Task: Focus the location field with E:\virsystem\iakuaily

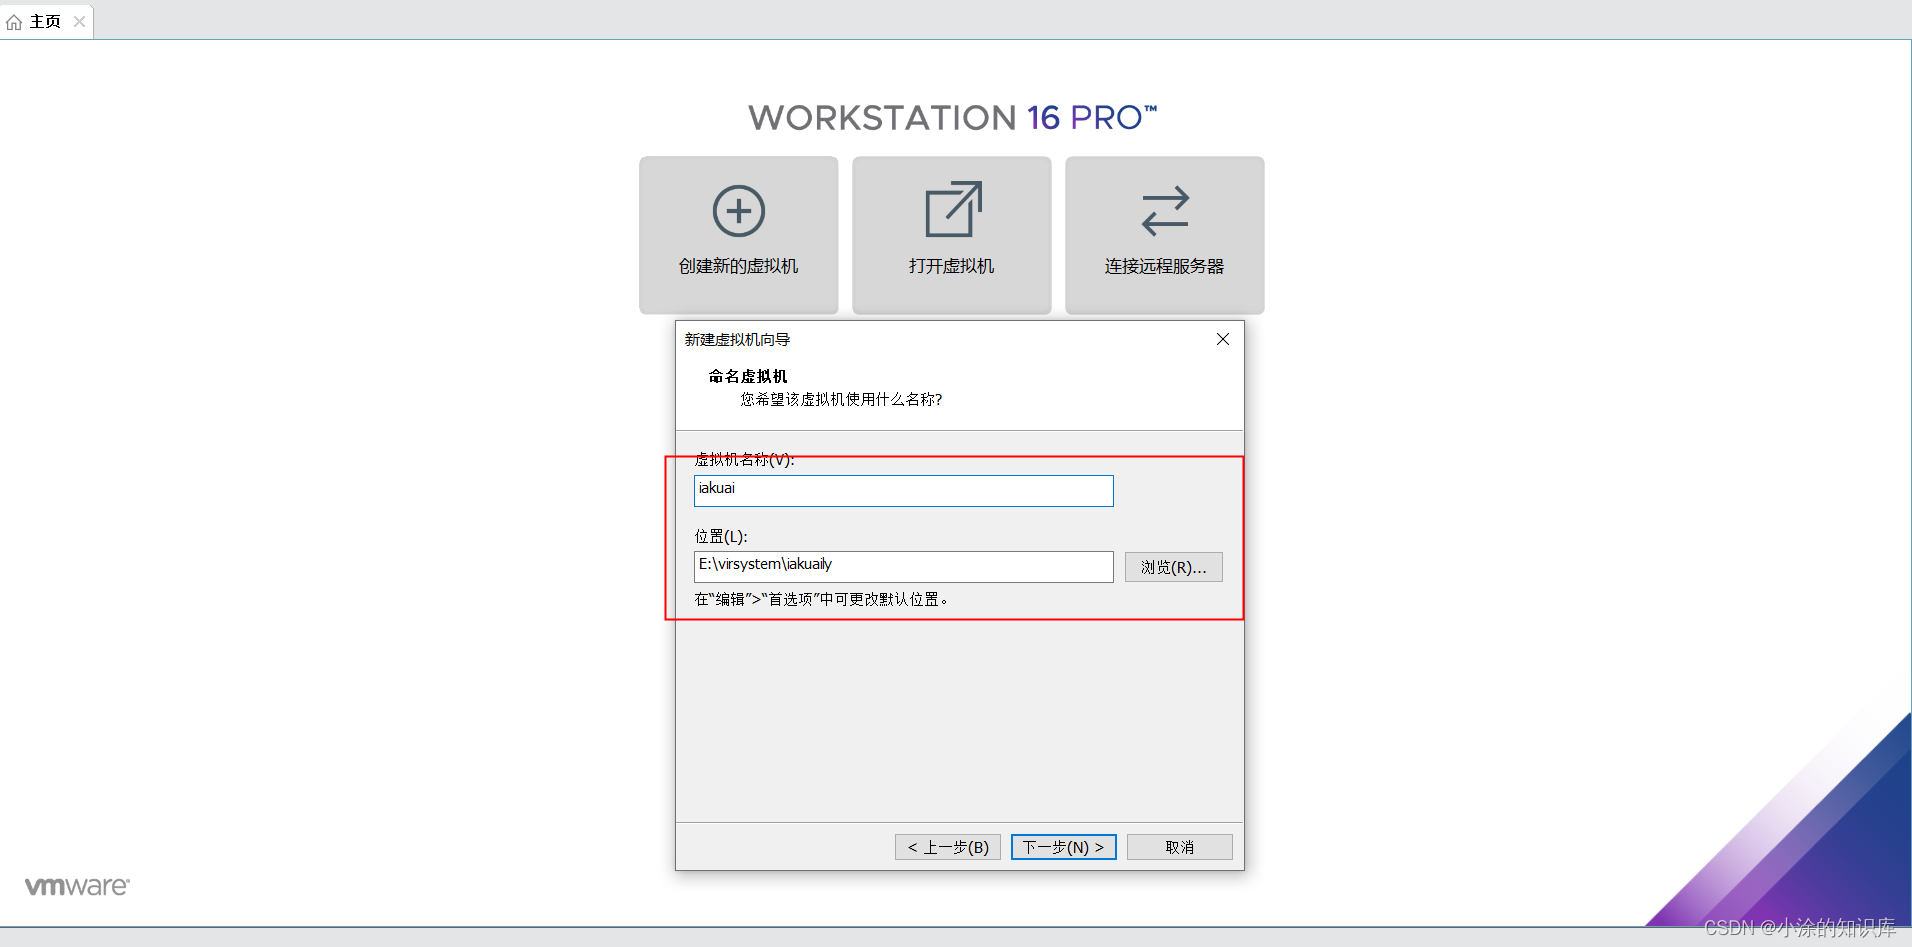Action: pyautogui.click(x=903, y=566)
